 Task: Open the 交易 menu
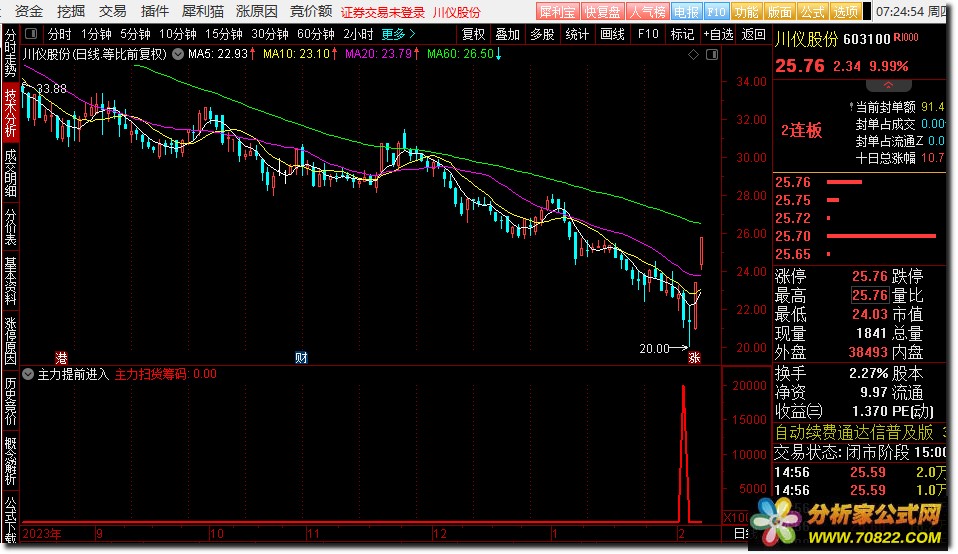click(112, 11)
